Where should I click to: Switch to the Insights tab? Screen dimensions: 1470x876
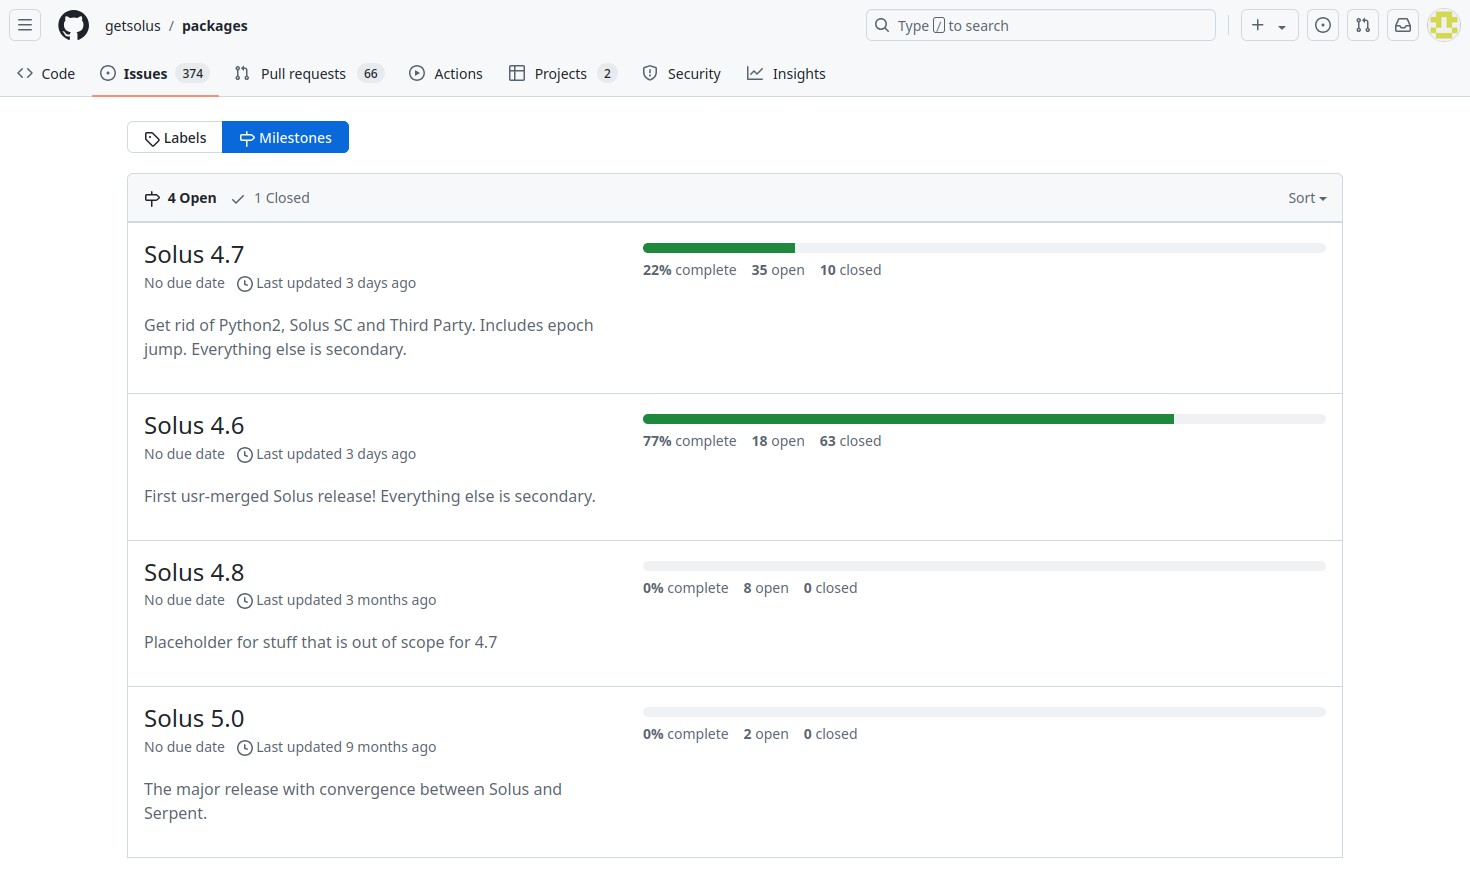click(787, 73)
